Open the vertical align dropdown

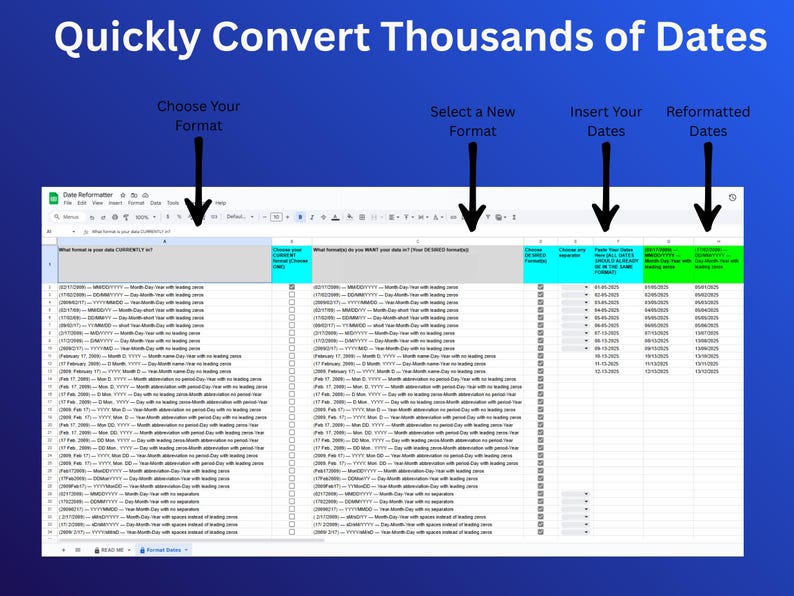click(x=408, y=217)
